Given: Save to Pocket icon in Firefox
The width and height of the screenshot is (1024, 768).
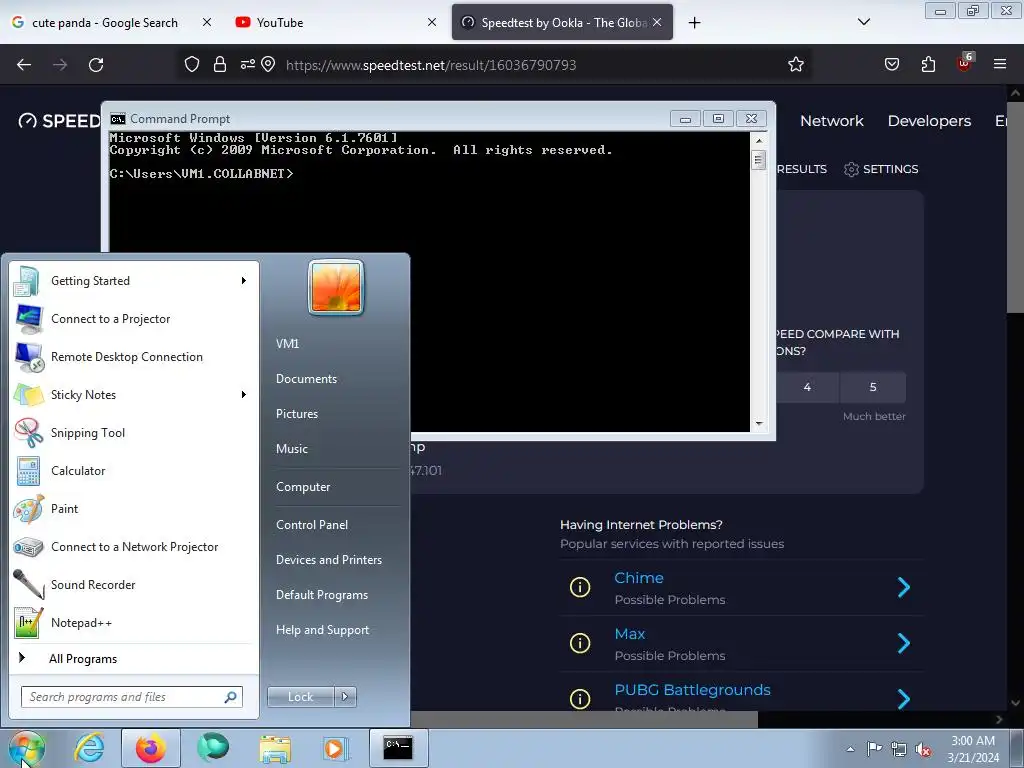Looking at the screenshot, I should coord(891,64).
